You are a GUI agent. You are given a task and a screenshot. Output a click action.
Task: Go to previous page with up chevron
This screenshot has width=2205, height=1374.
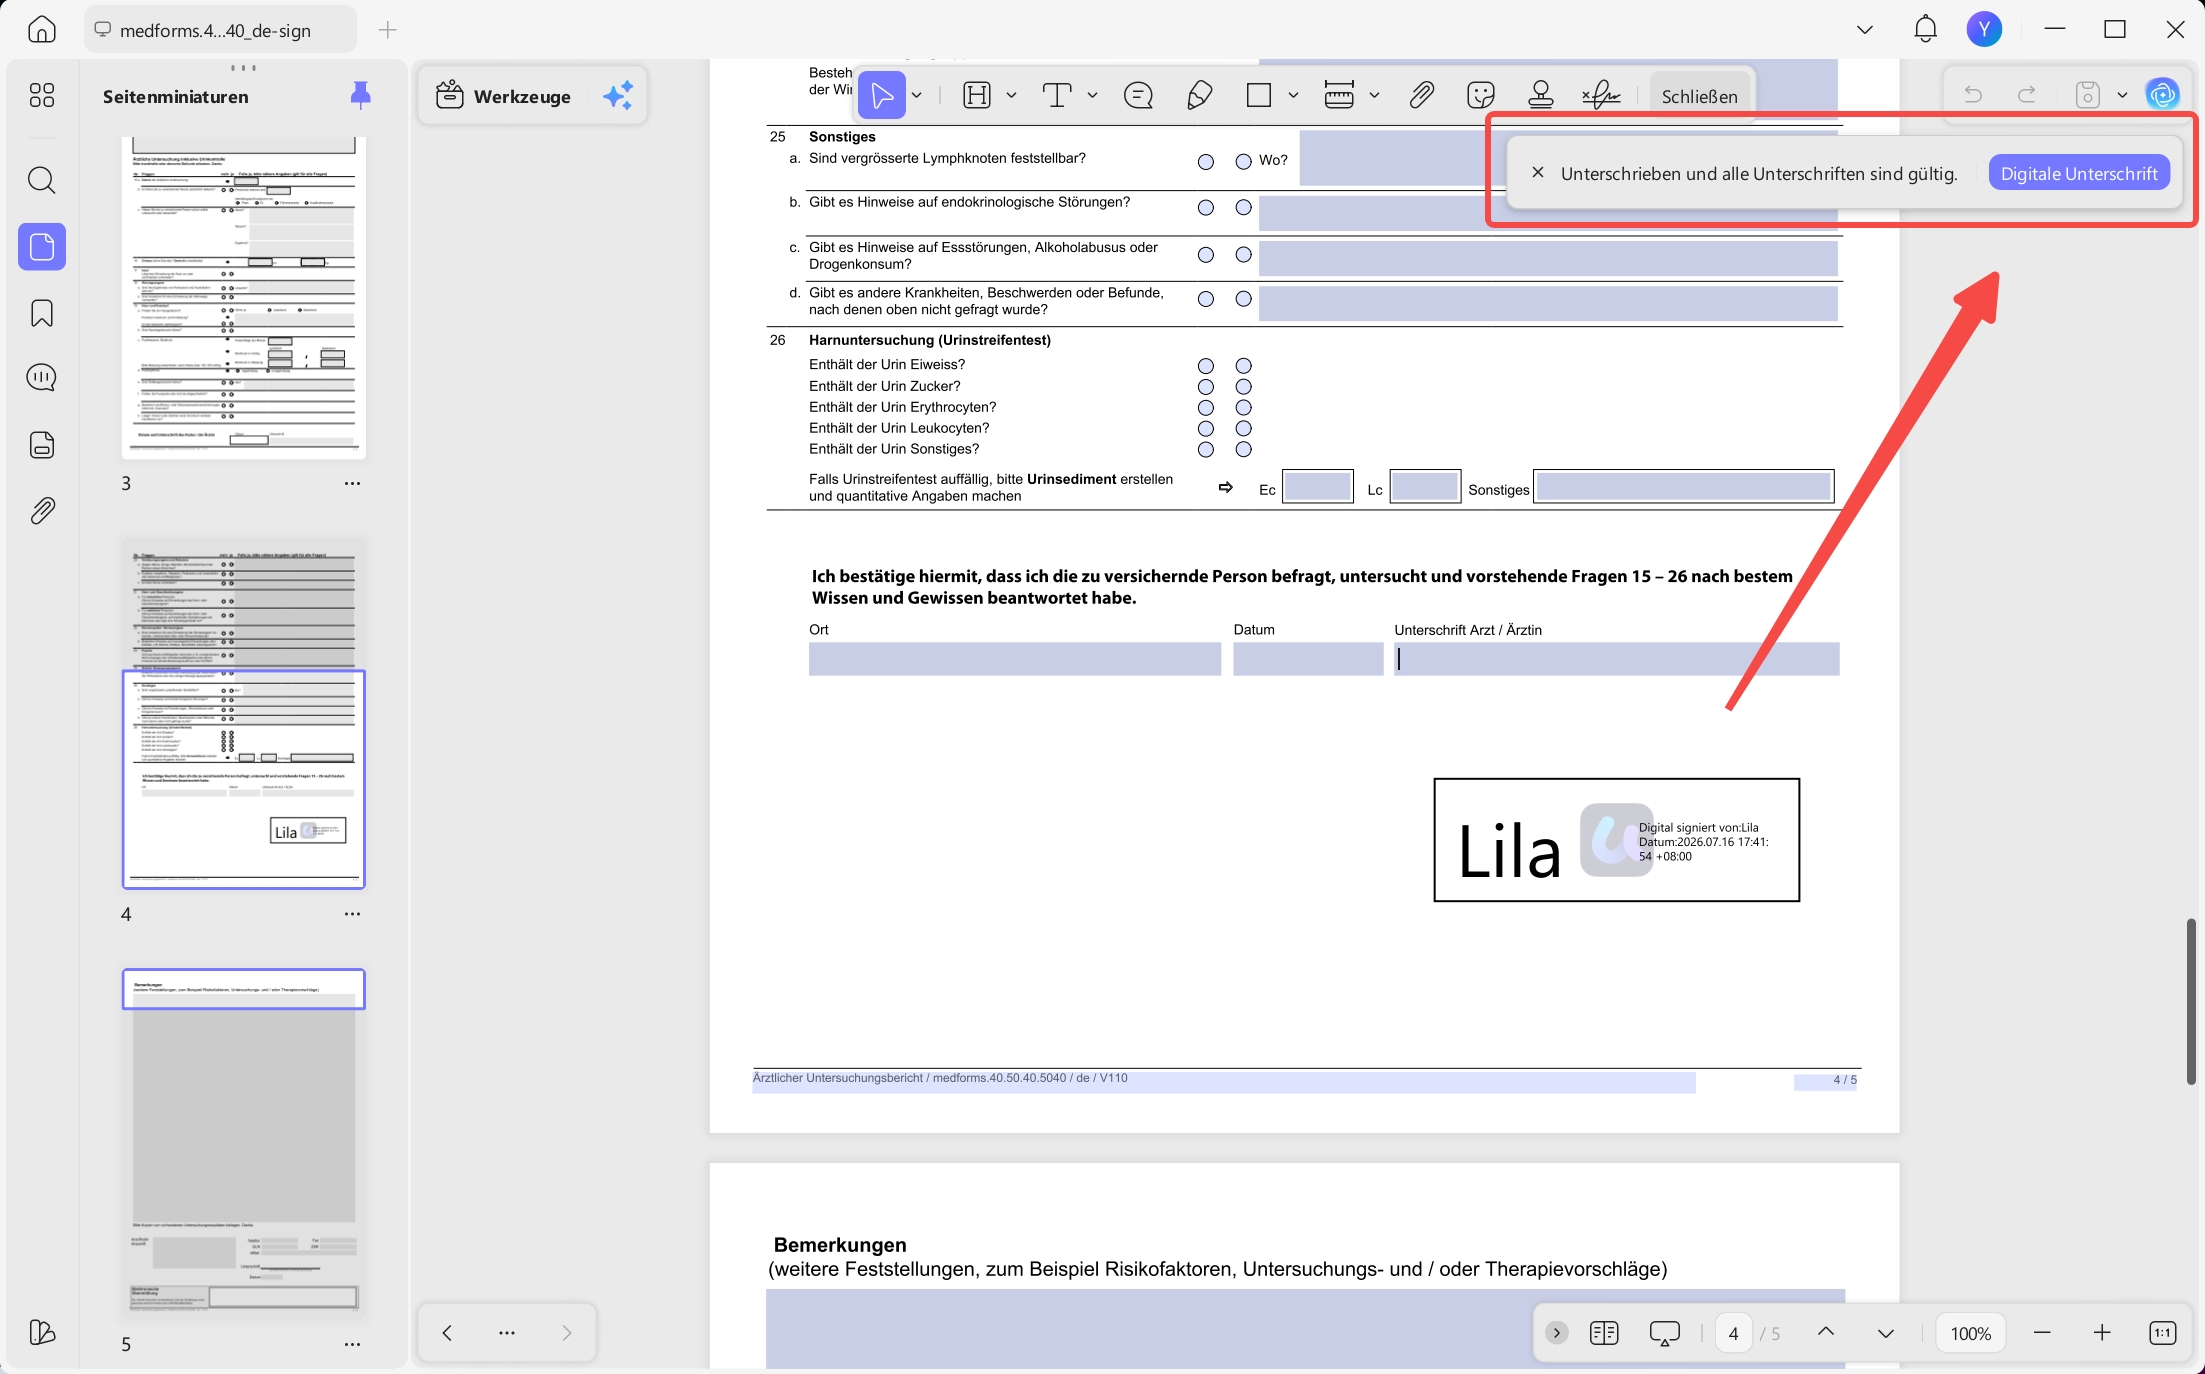tap(1826, 1332)
